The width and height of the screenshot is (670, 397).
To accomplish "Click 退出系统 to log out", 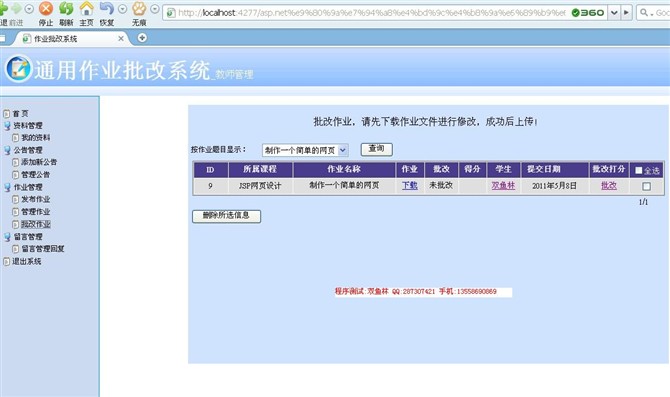I will pos(26,262).
